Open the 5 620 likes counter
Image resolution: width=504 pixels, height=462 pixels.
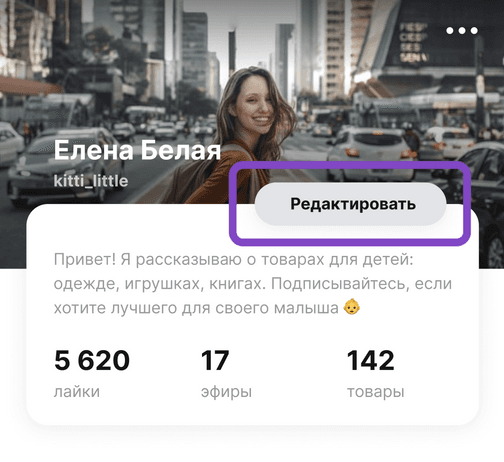[x=92, y=360]
